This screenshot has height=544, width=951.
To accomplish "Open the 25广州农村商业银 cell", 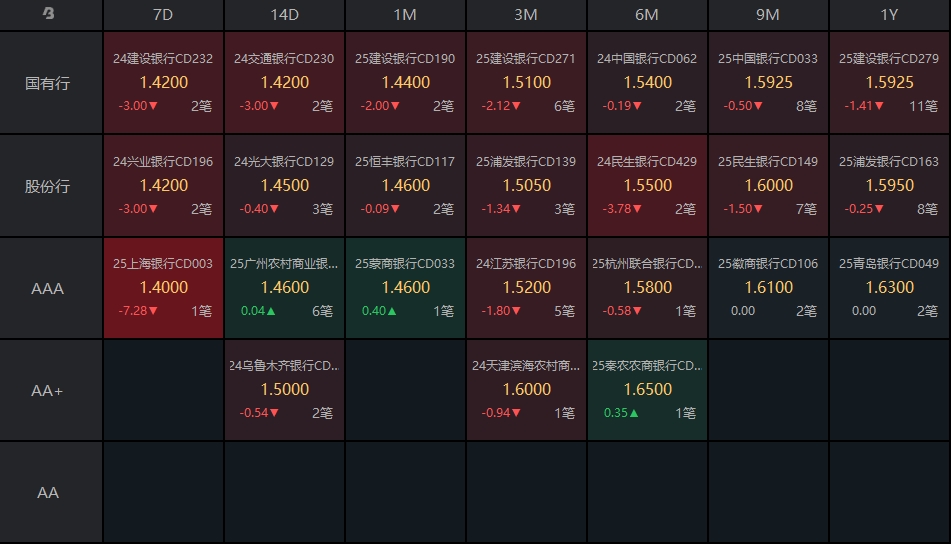I will [x=284, y=288].
